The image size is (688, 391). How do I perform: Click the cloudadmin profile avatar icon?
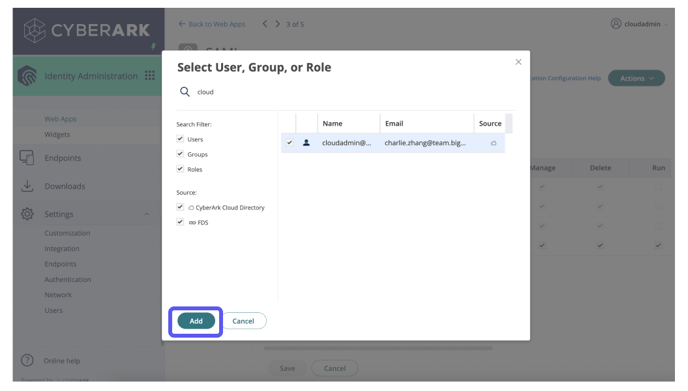click(616, 24)
